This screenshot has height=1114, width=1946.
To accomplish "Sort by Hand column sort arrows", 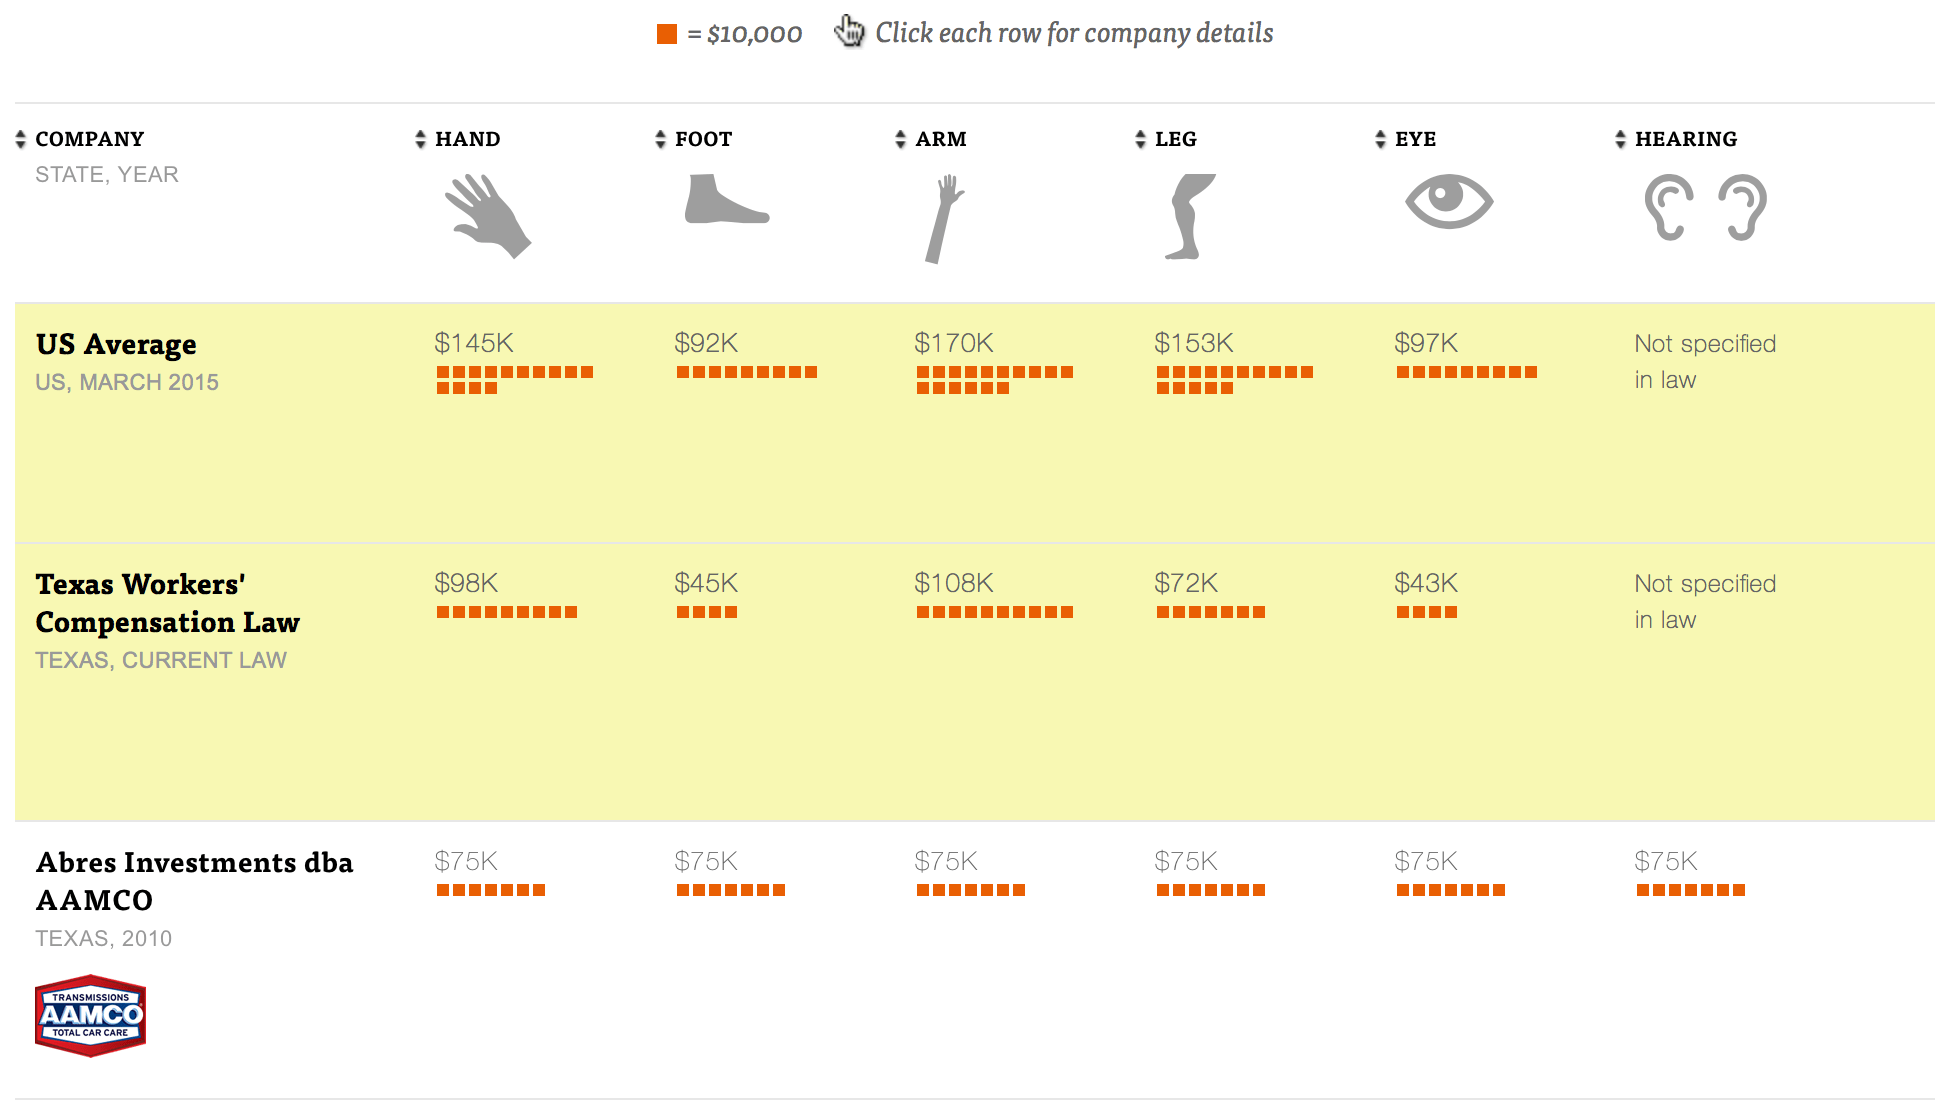I will (420, 139).
